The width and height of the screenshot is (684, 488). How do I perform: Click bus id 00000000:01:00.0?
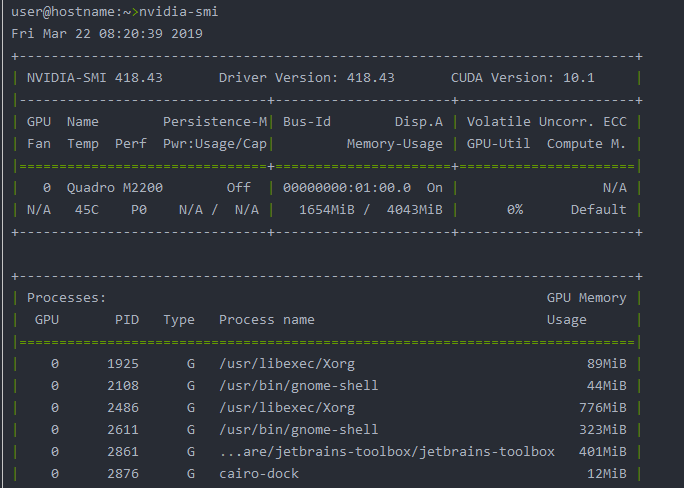pyautogui.click(x=347, y=188)
